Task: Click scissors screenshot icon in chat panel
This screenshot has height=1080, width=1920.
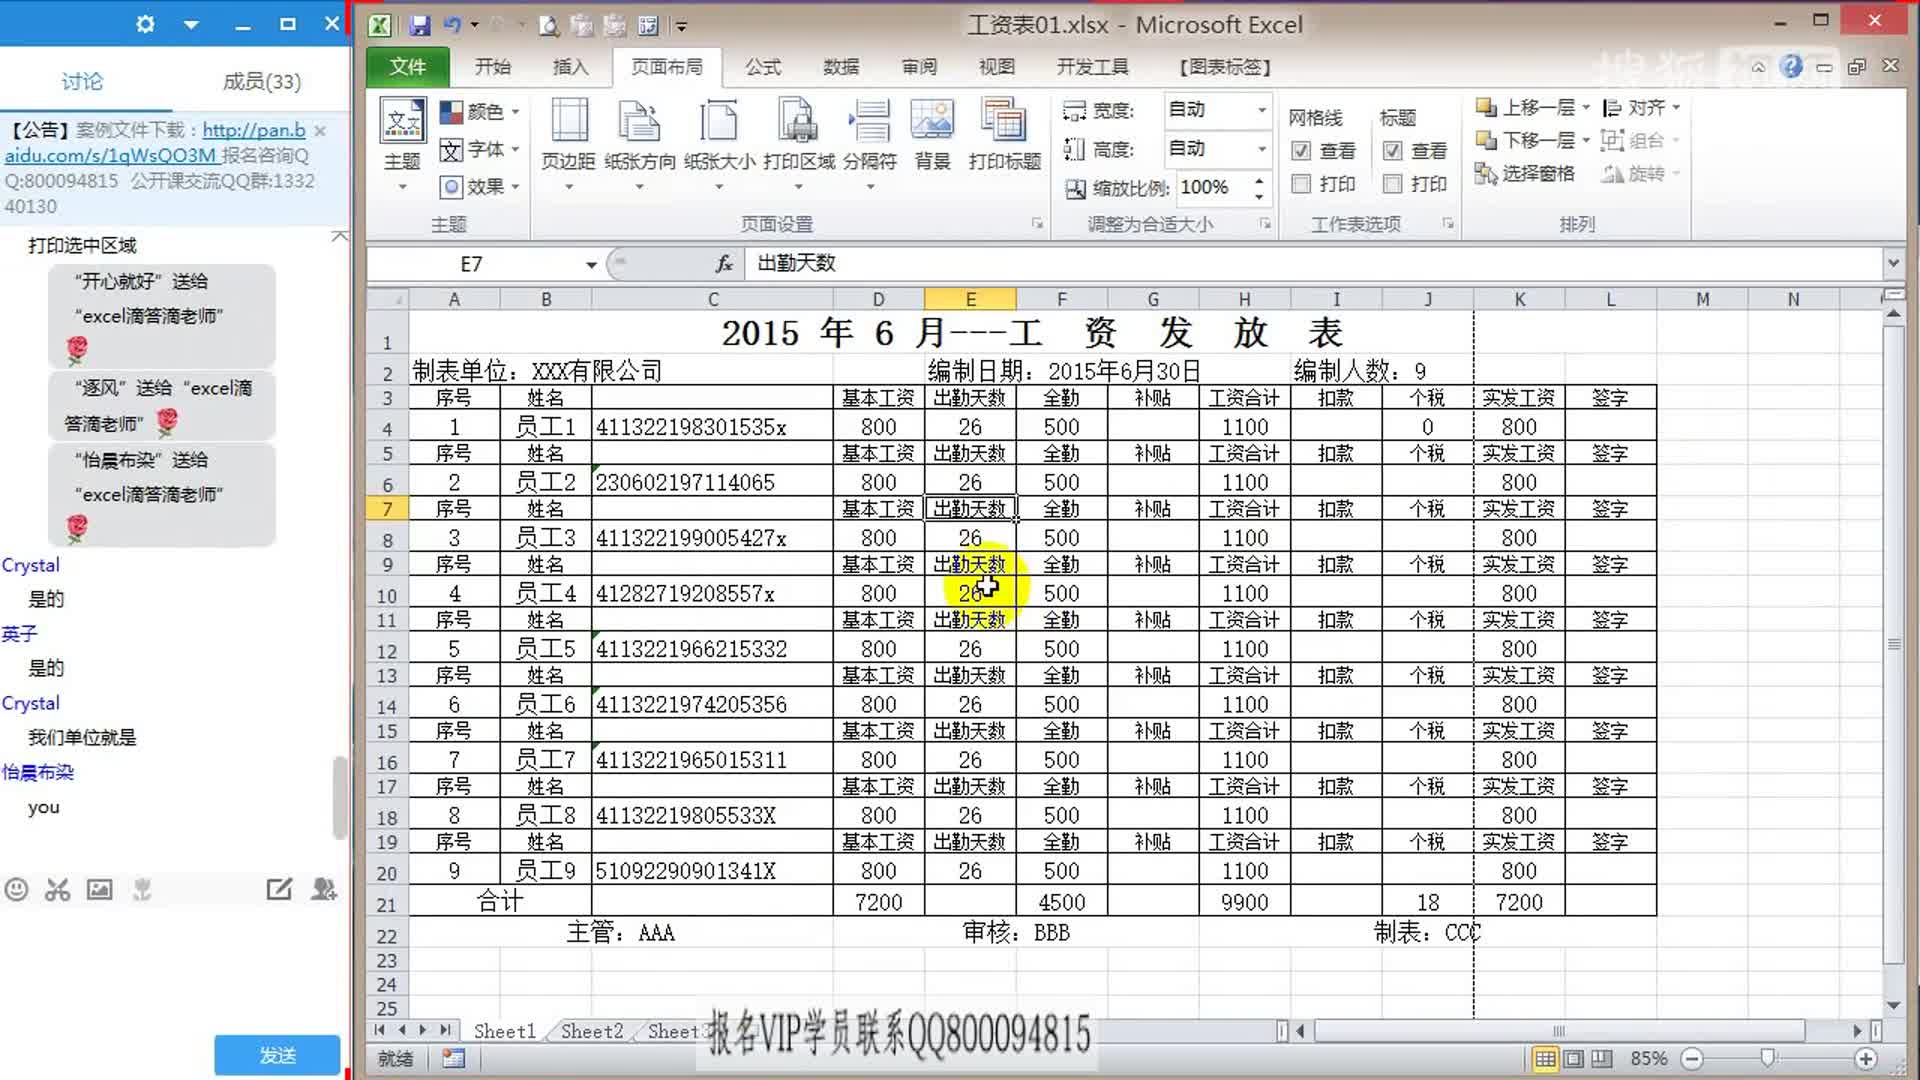Action: tap(58, 889)
